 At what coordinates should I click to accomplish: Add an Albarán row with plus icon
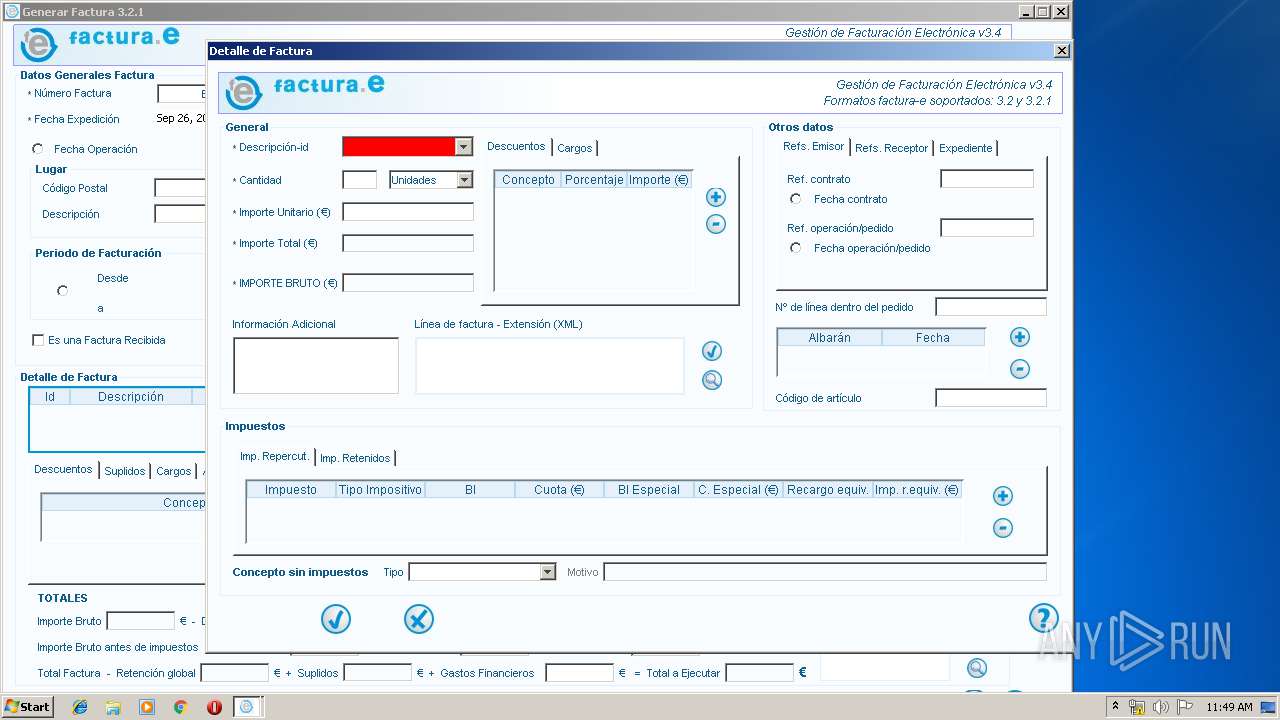(1020, 337)
